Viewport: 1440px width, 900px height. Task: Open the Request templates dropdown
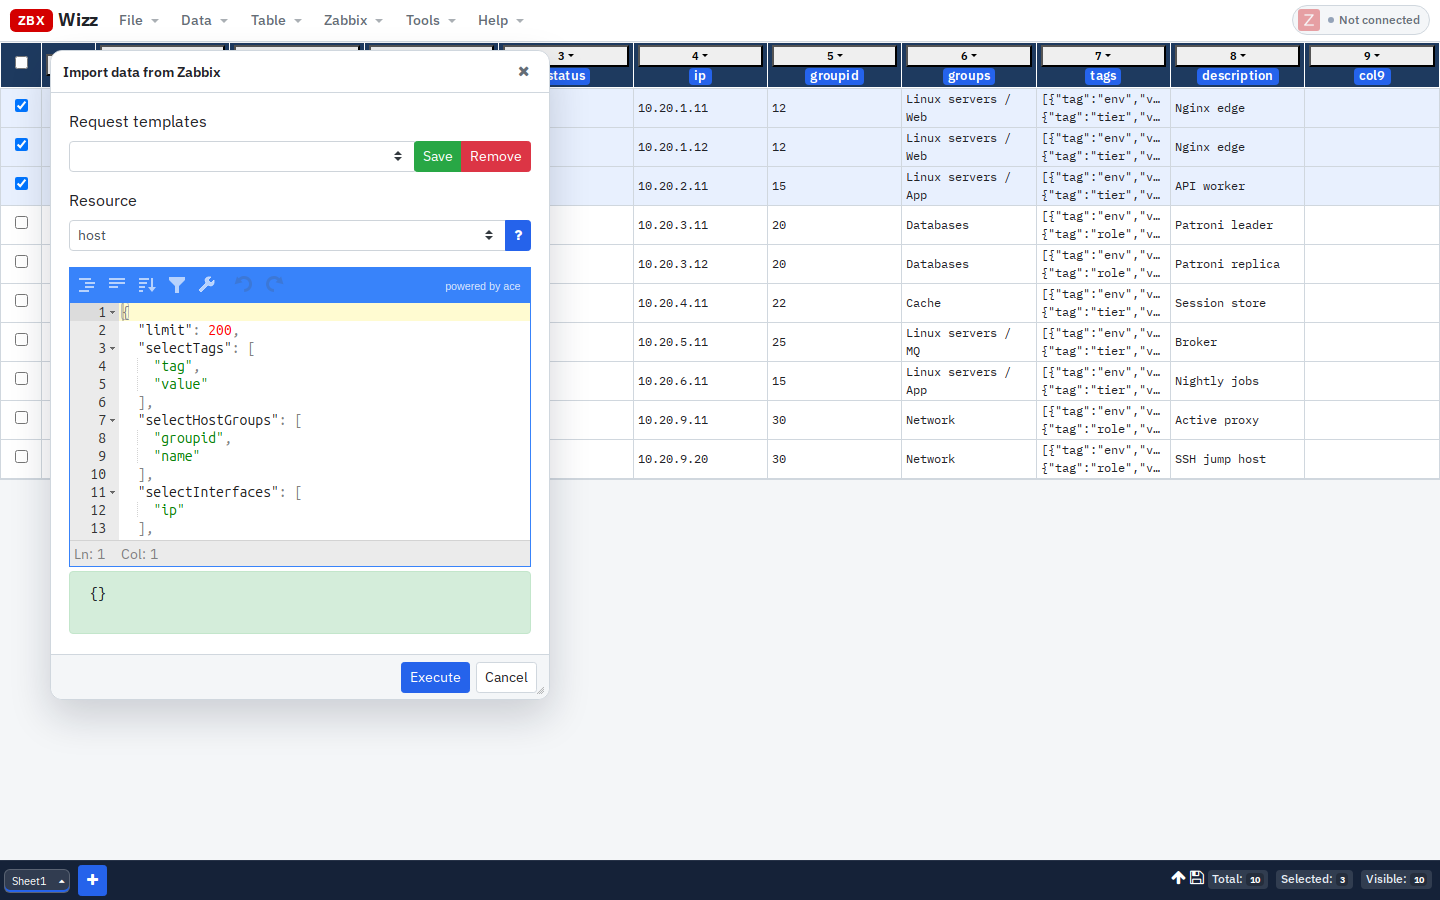(241, 156)
